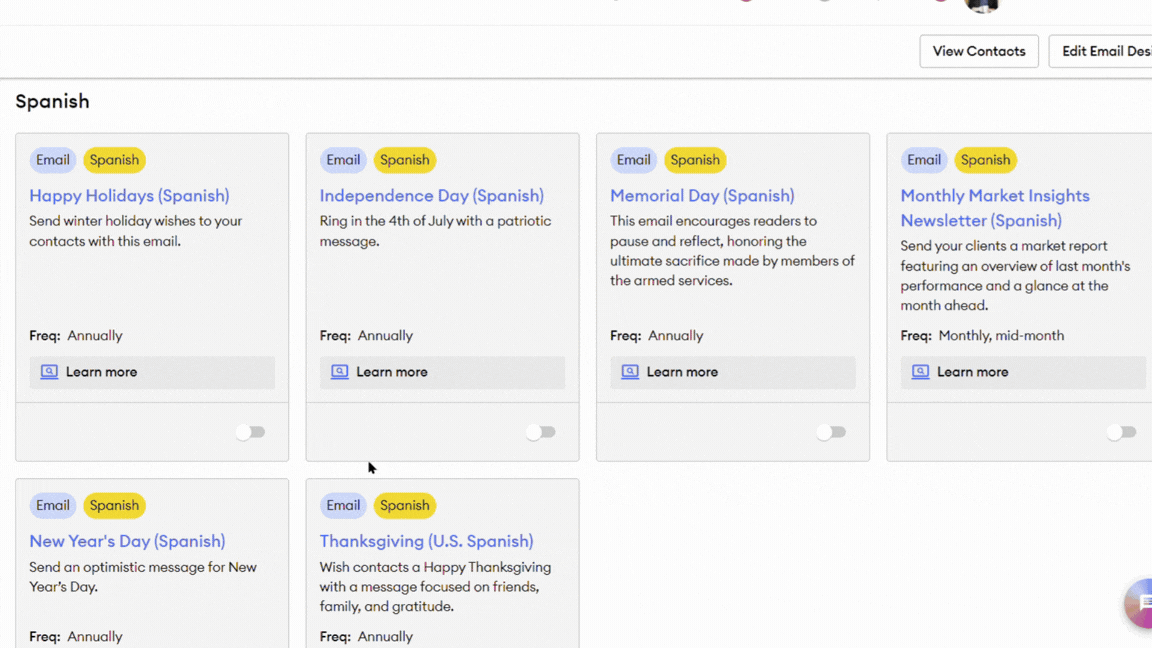
Task: Enable the Monthly Market Insights Newsletter toggle
Action: click(x=1120, y=432)
